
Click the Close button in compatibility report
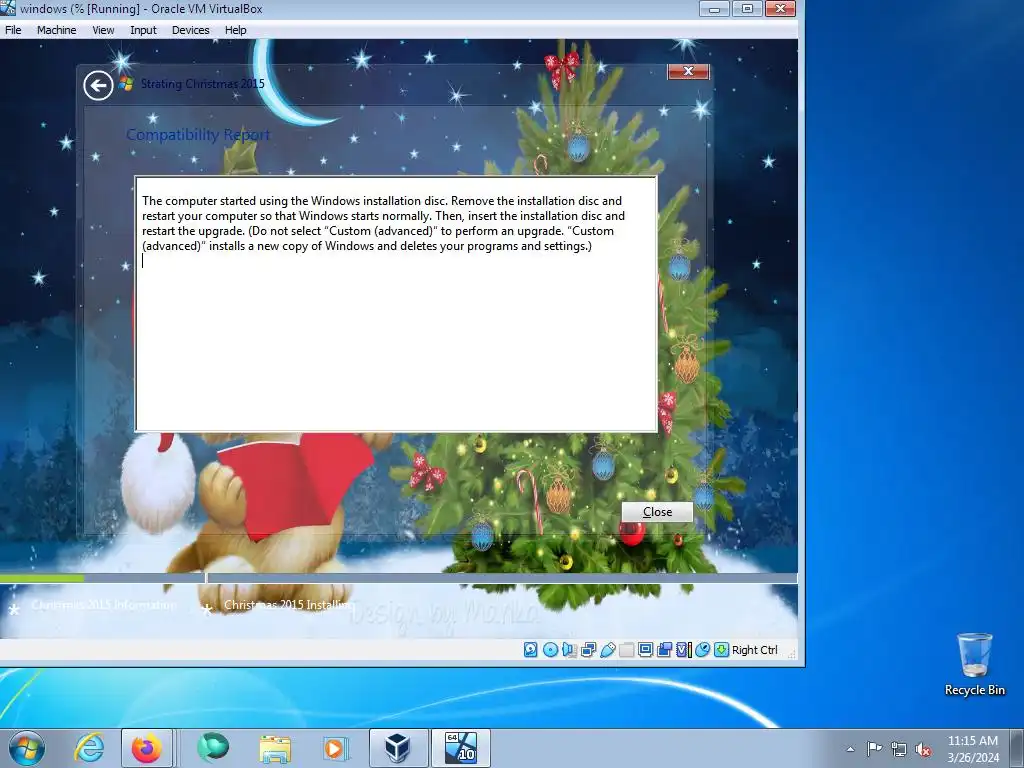click(x=657, y=512)
